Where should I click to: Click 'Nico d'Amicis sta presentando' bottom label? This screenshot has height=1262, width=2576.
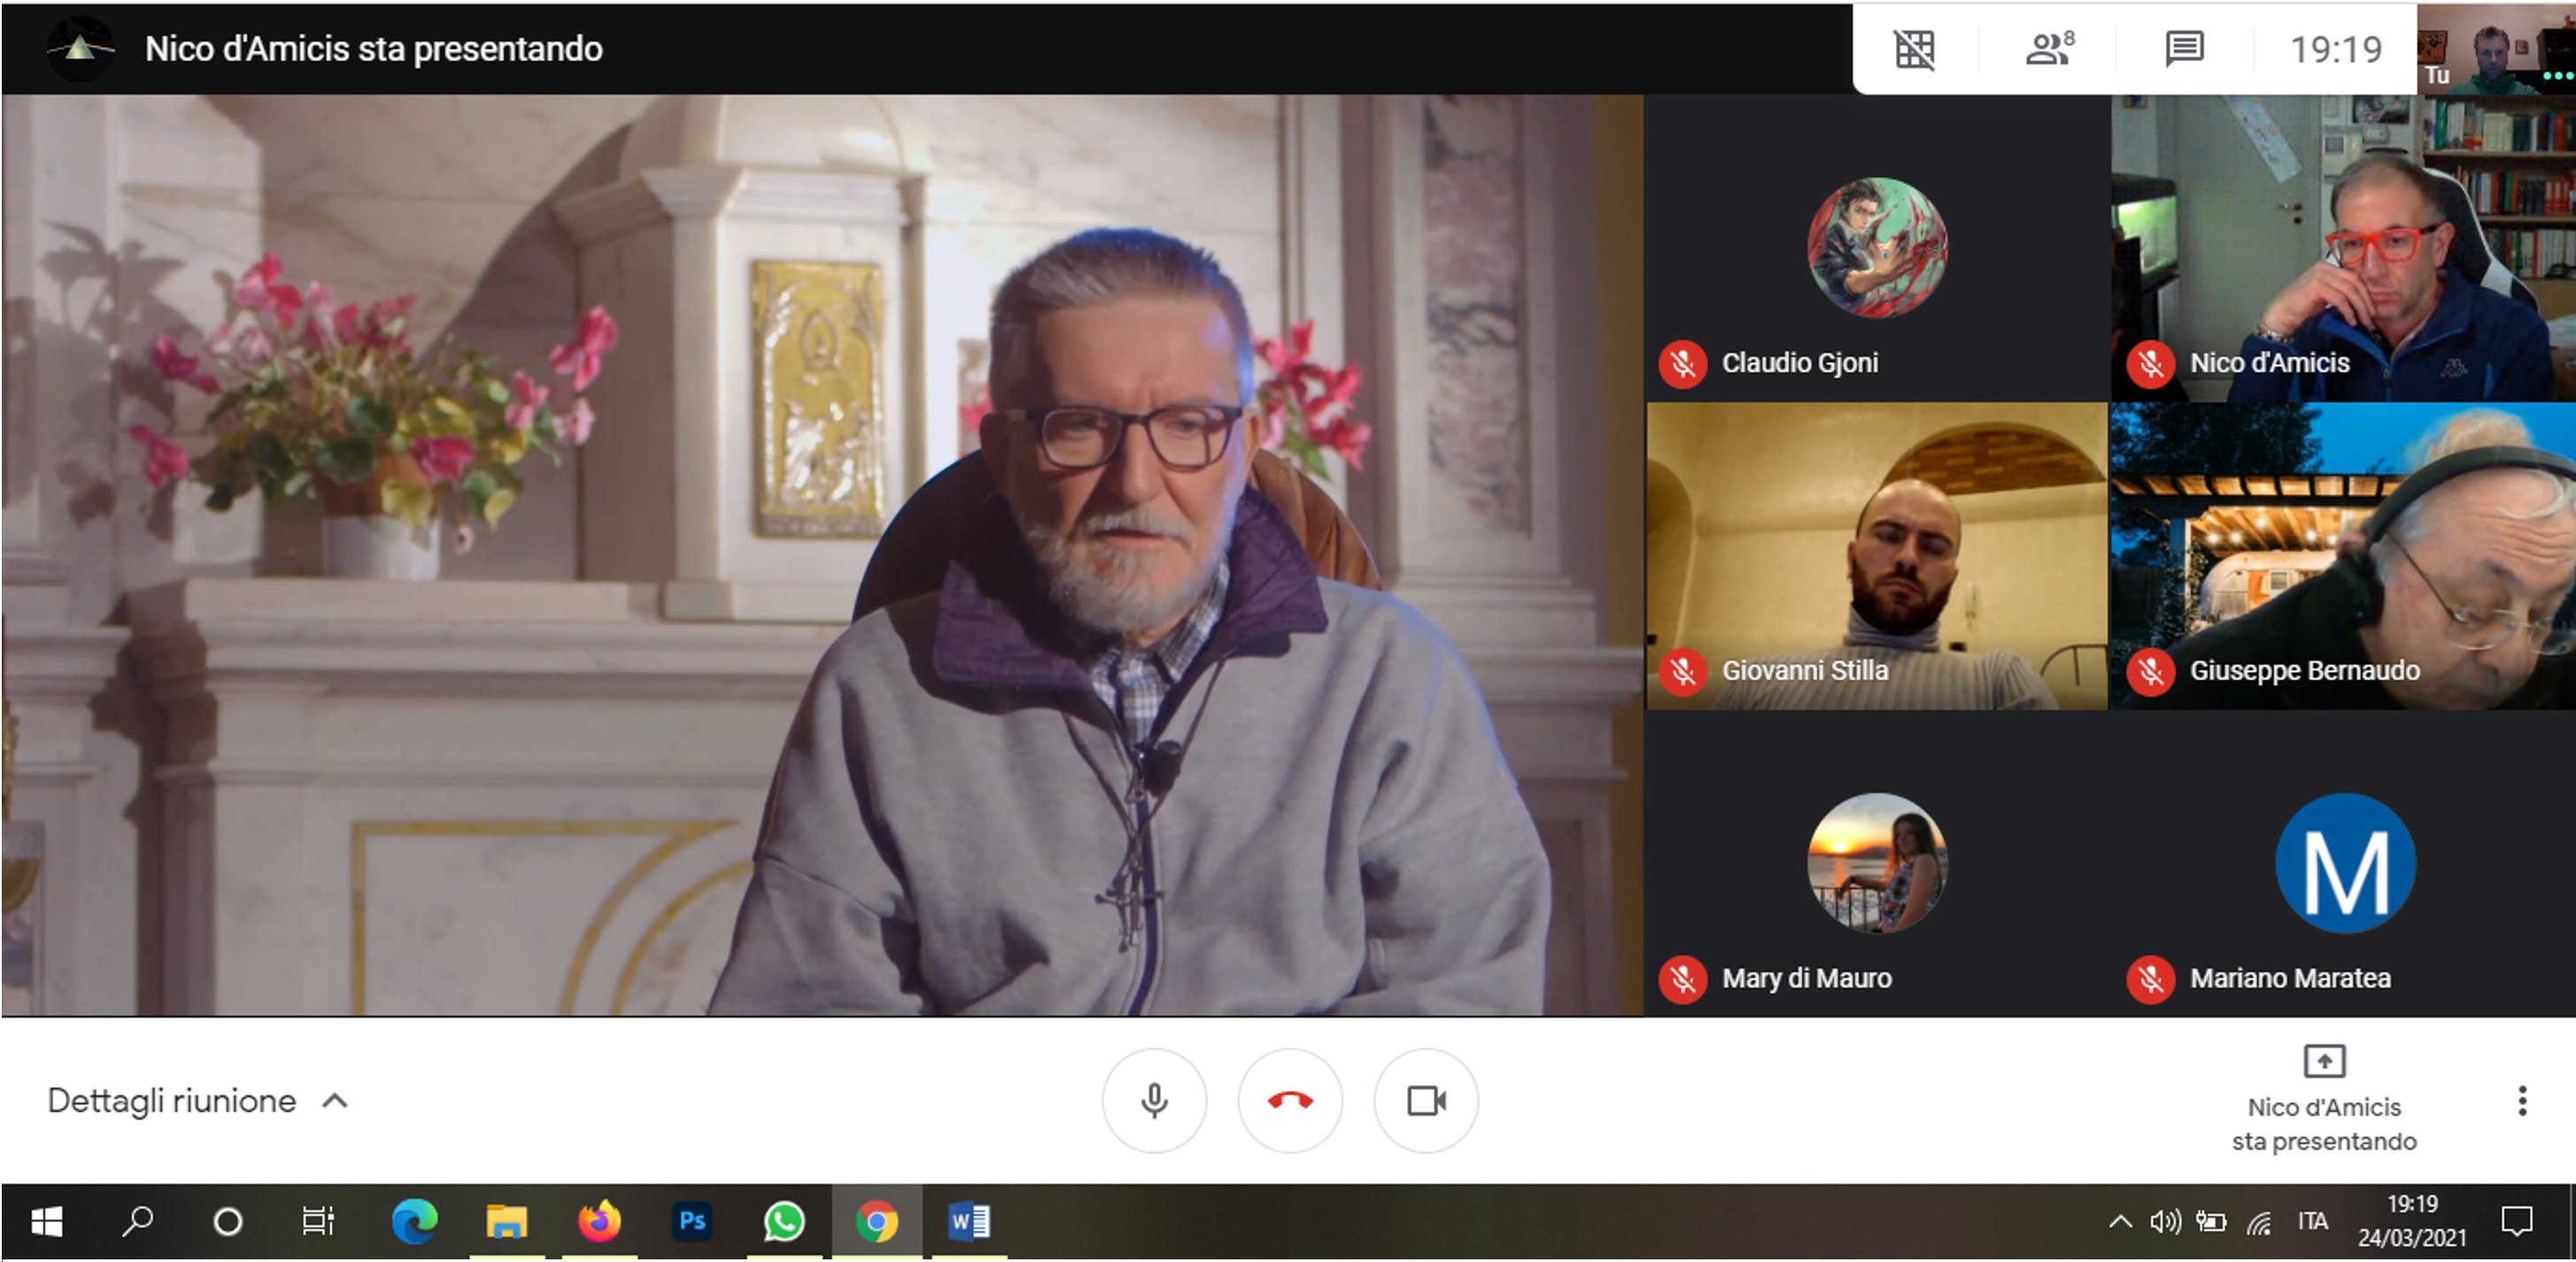(2324, 1124)
